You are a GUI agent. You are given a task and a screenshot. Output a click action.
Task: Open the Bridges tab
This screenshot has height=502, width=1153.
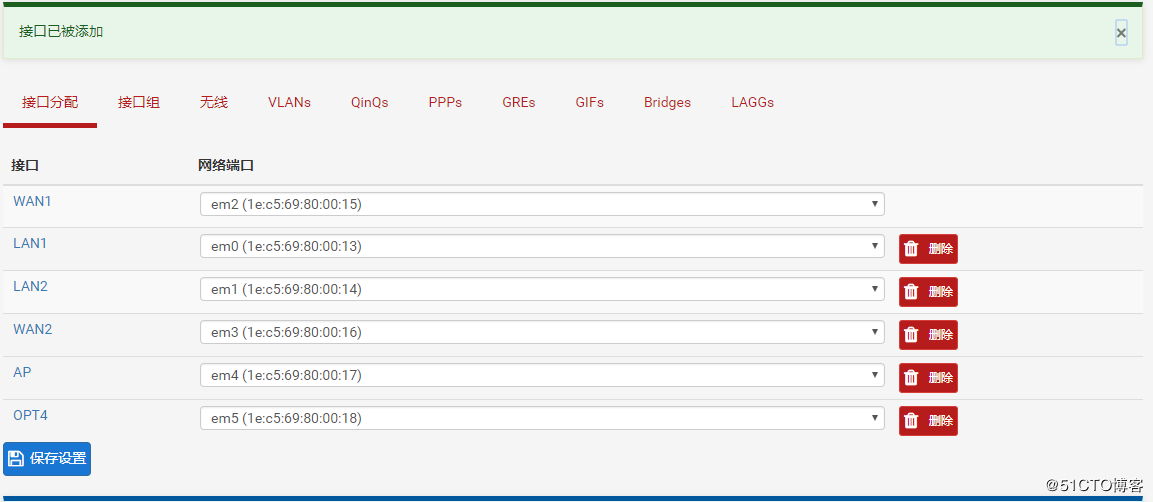667,103
